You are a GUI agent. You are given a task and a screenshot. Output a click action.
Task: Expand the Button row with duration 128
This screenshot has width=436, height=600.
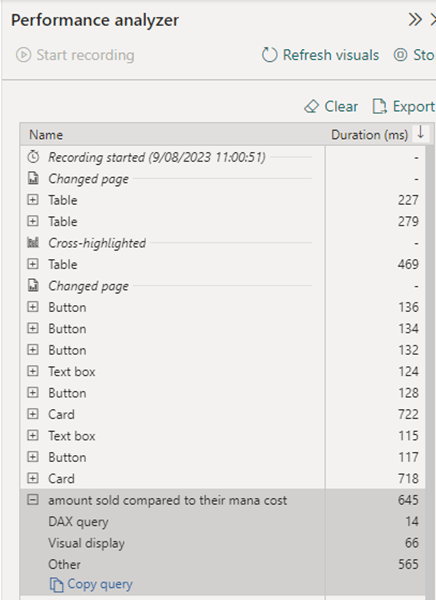33,393
